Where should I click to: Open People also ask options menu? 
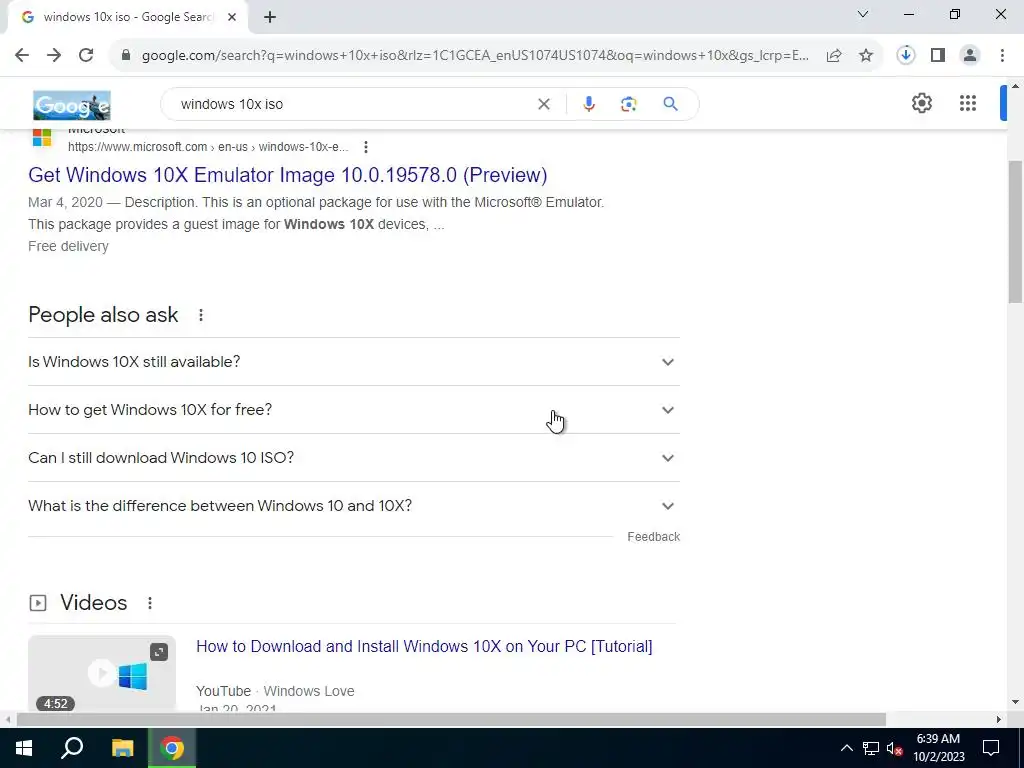click(200, 315)
